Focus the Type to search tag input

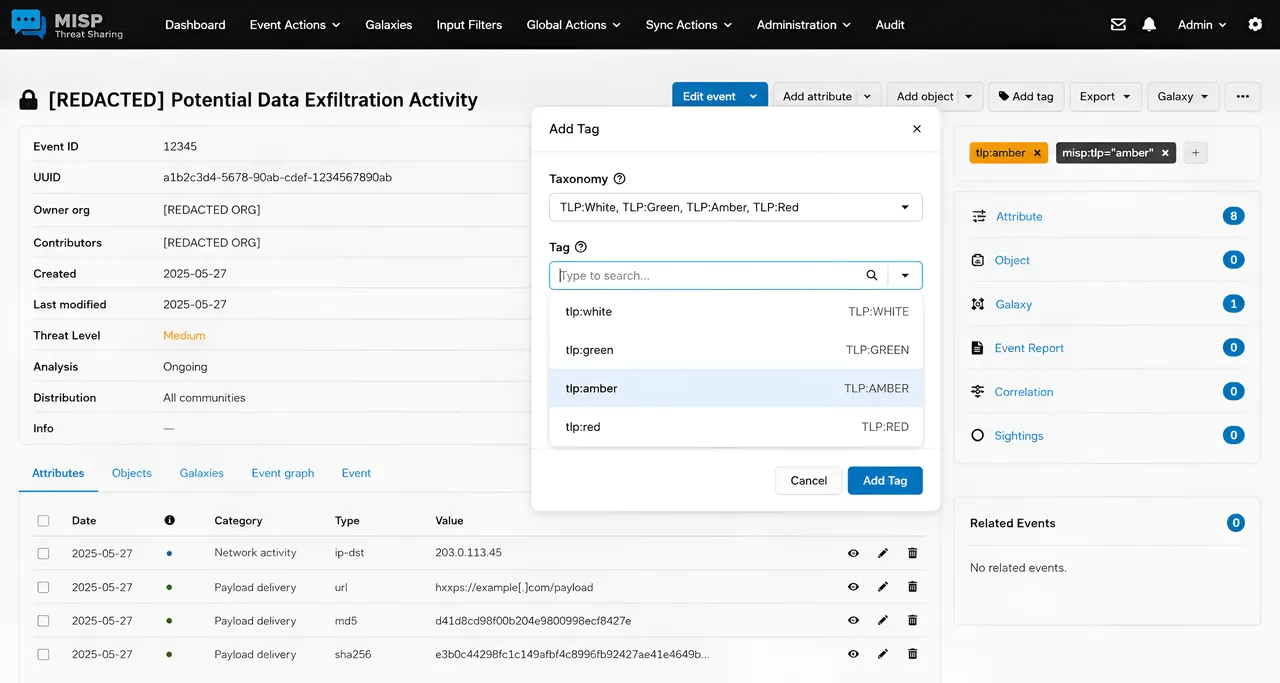706,275
